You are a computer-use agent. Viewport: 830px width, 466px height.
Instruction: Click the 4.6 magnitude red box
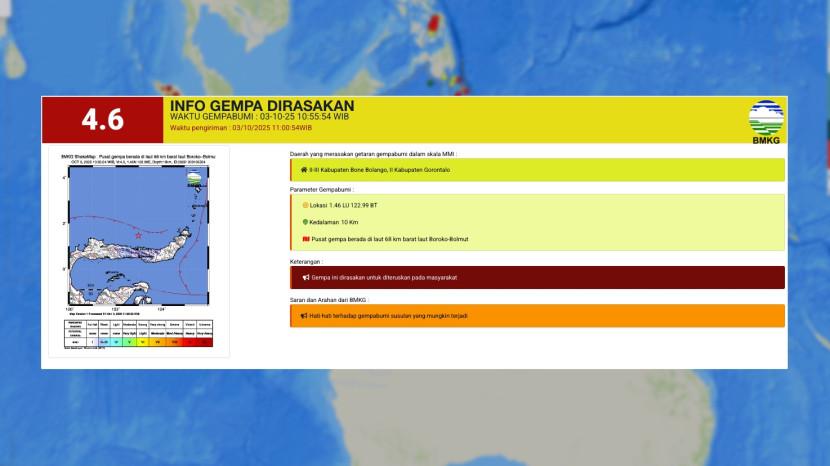(x=102, y=120)
